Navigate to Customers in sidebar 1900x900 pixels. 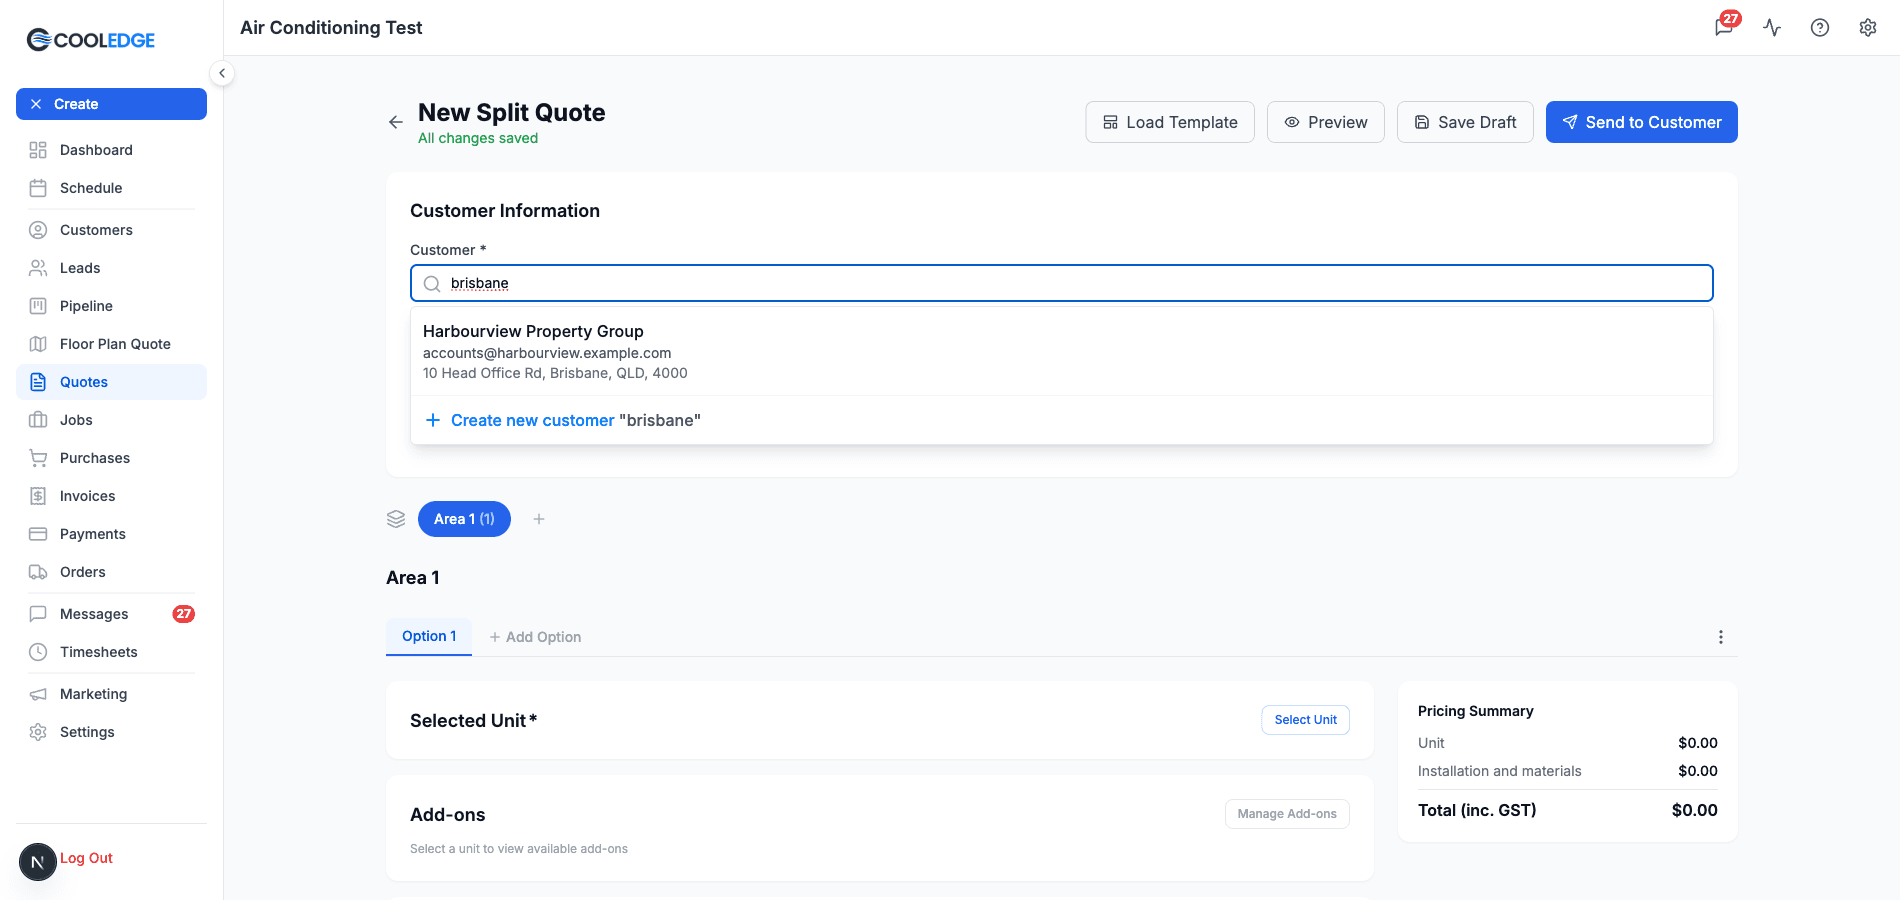pos(111,230)
